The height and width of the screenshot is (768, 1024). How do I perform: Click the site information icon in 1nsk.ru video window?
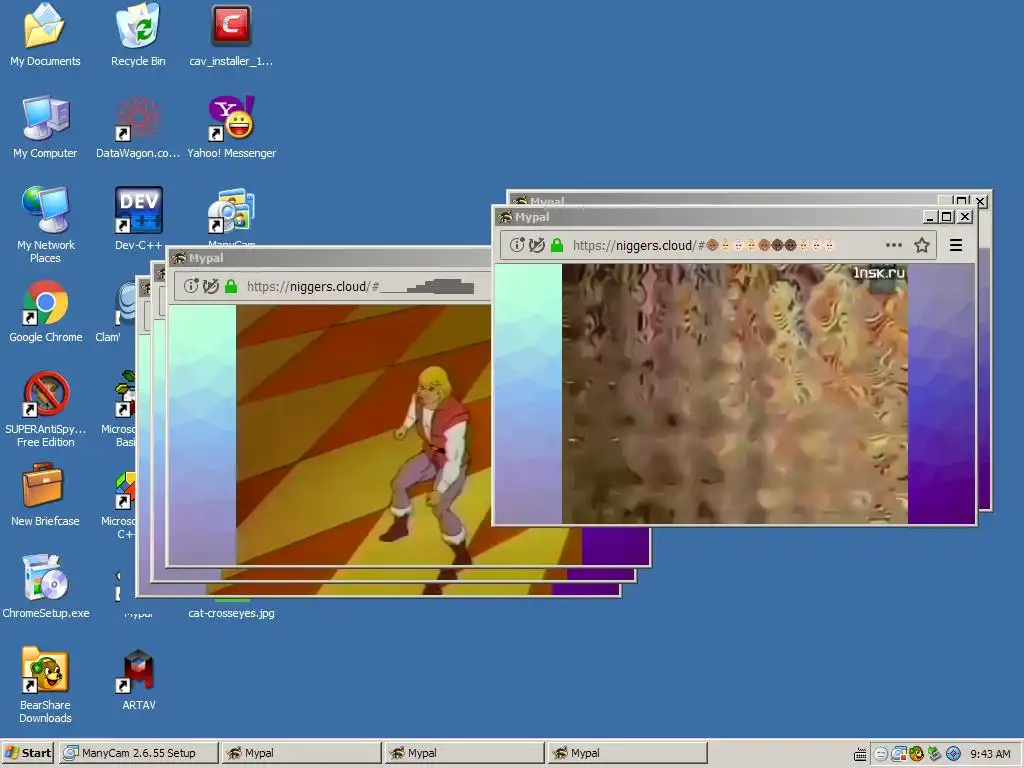click(x=517, y=245)
